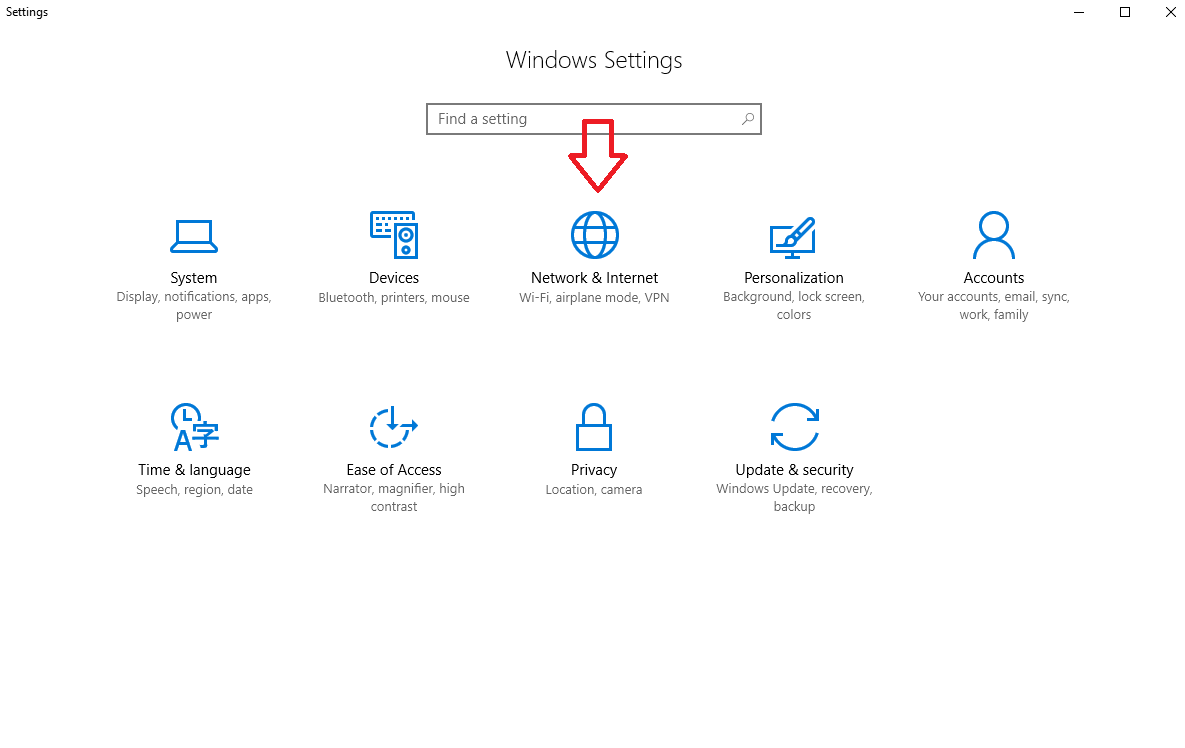This screenshot has width=1185, height=748.
Task: Open the Time & language icon
Action: [x=194, y=427]
